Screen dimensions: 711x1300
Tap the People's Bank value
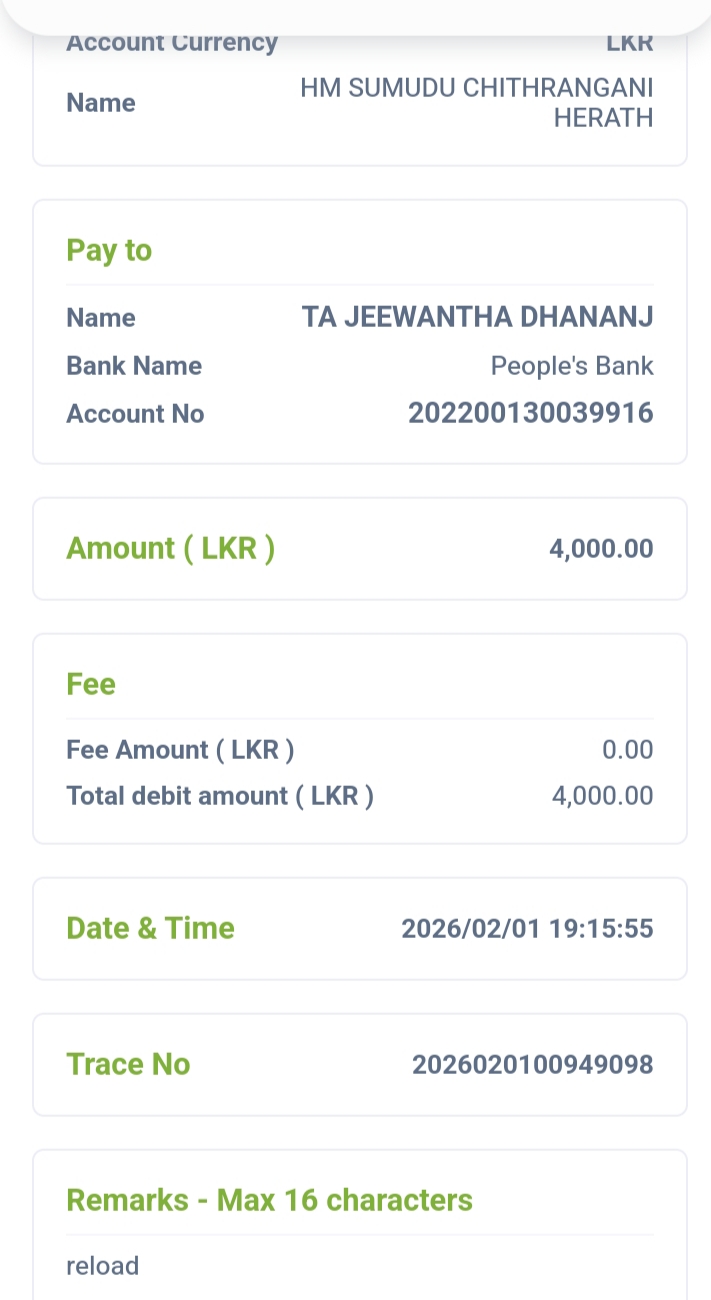[x=571, y=366]
